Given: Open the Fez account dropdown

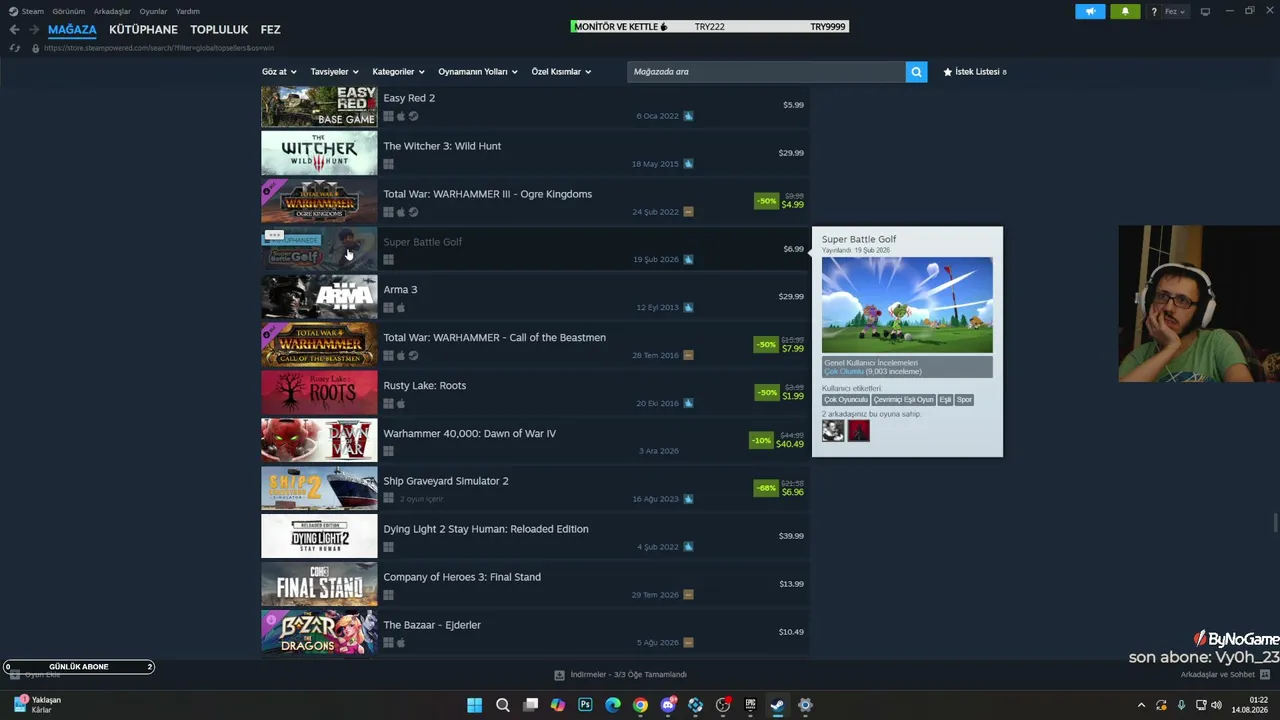Looking at the screenshot, I should pos(1175,12).
